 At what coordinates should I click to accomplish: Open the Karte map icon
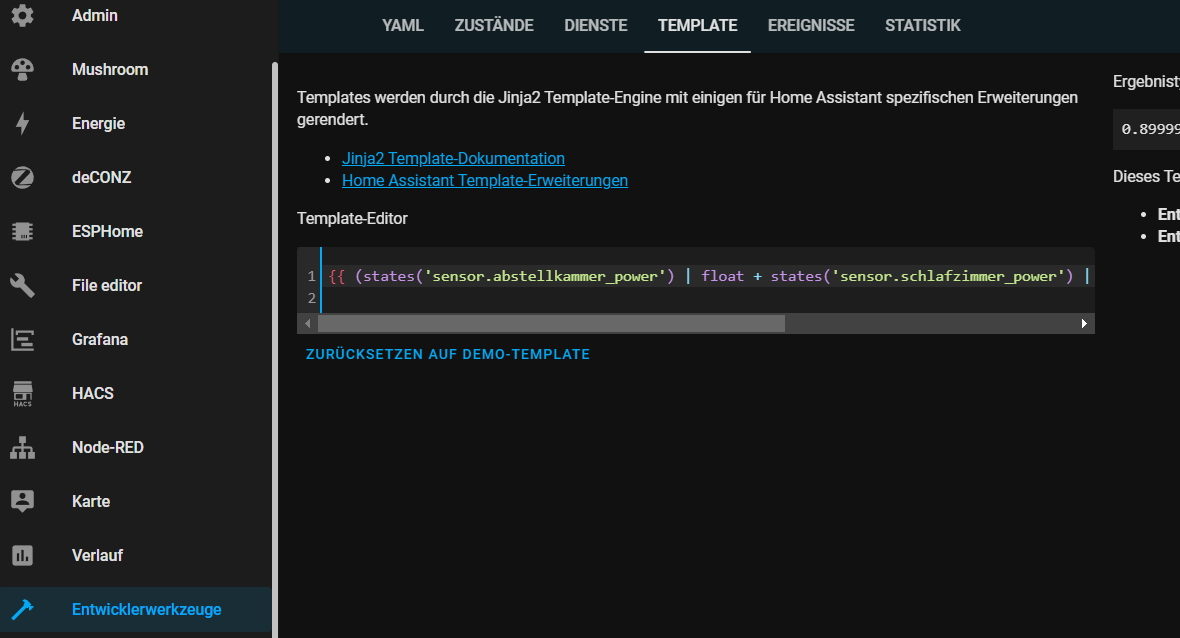click(x=23, y=501)
